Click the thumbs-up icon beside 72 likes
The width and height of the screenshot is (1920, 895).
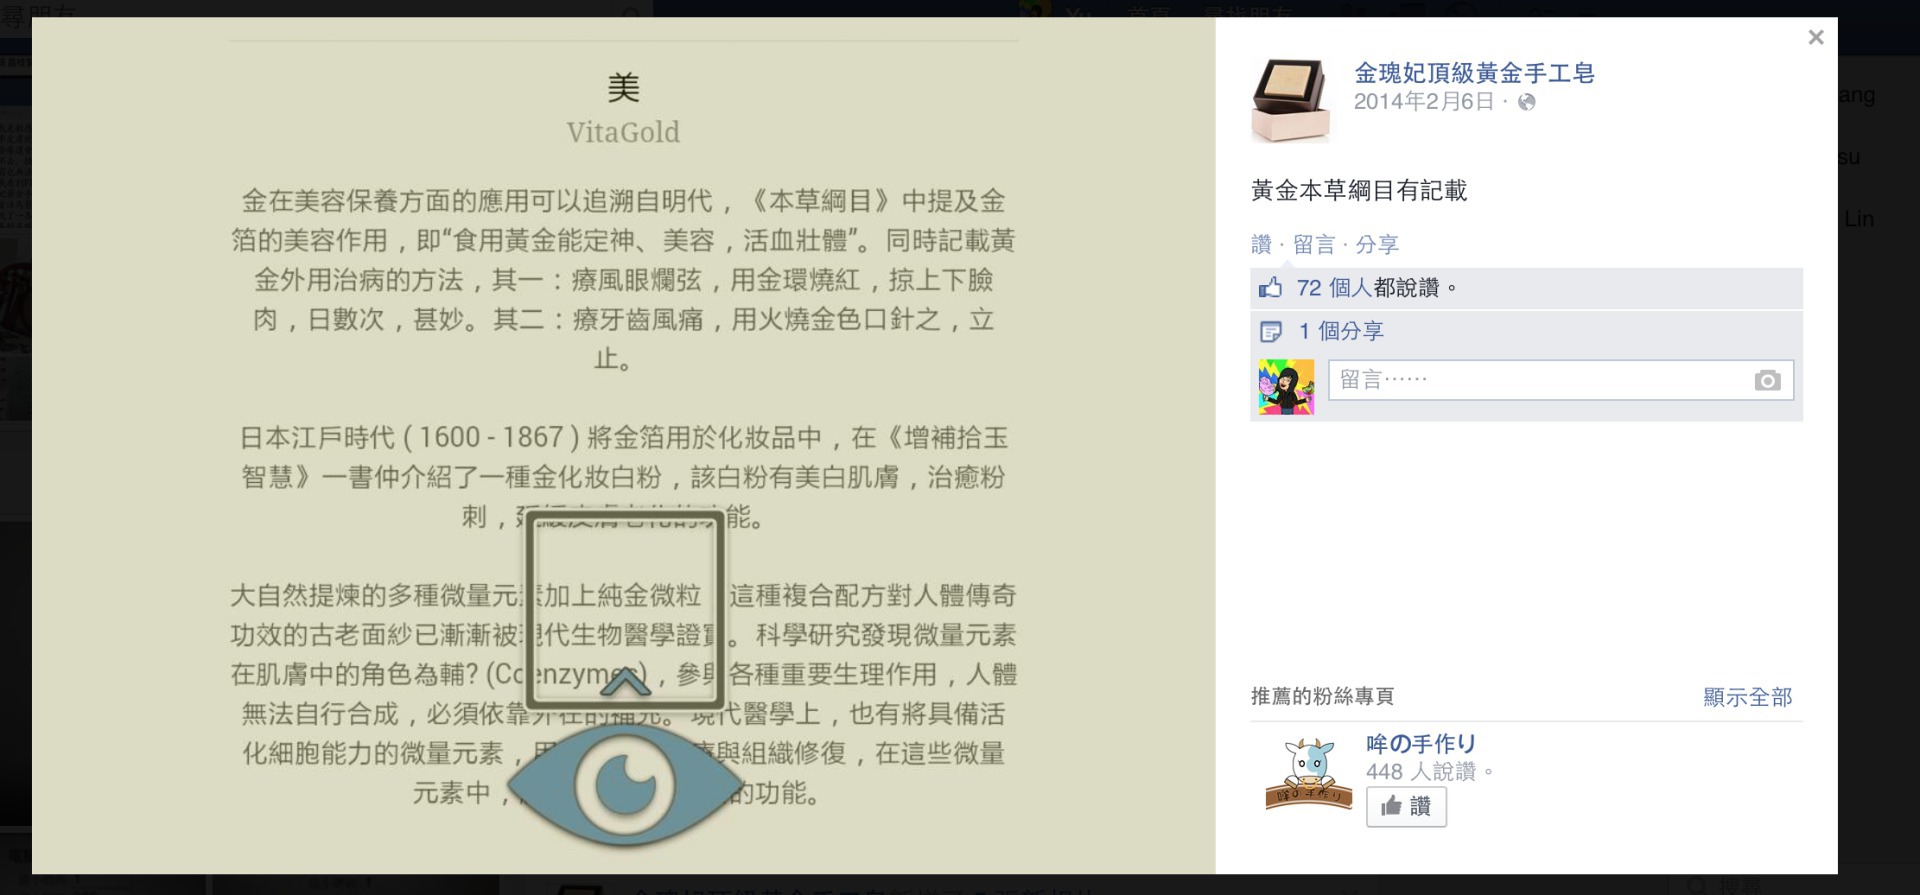[1270, 288]
